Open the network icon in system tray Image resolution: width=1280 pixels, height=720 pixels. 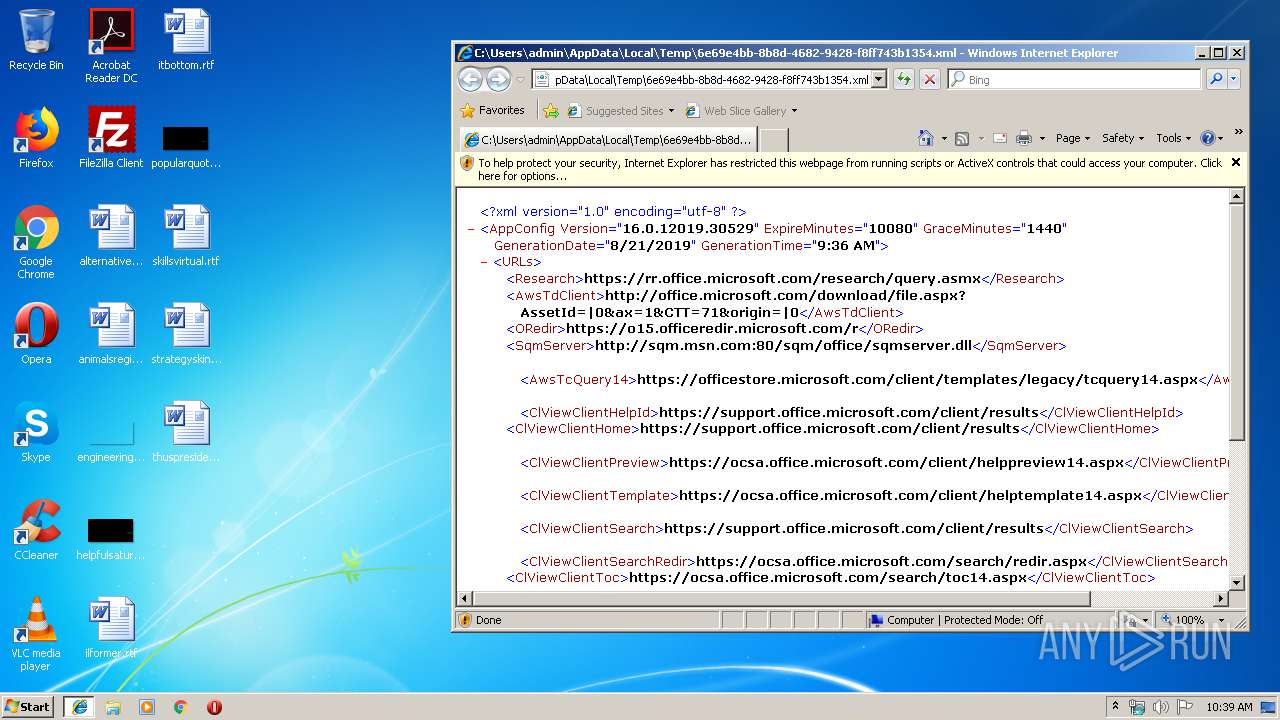(x=1137, y=707)
